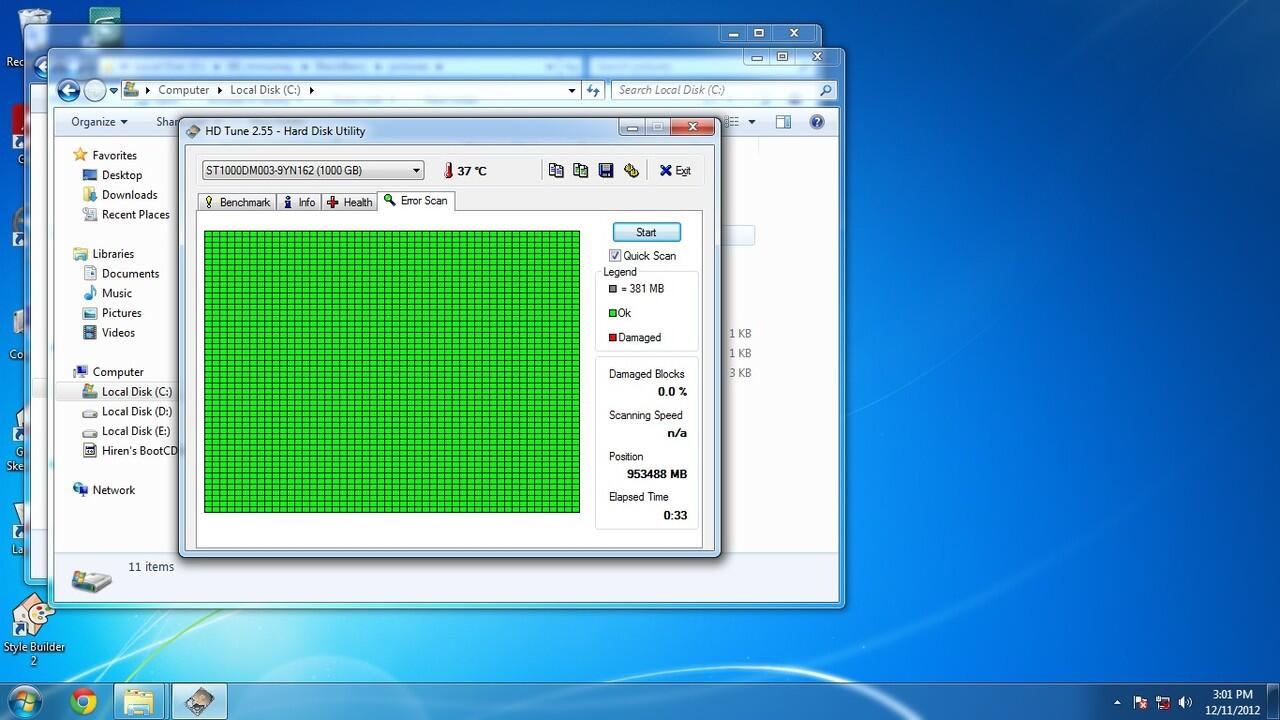
Task: Expand breadcrumb arrow after Computer
Action: tap(220, 90)
